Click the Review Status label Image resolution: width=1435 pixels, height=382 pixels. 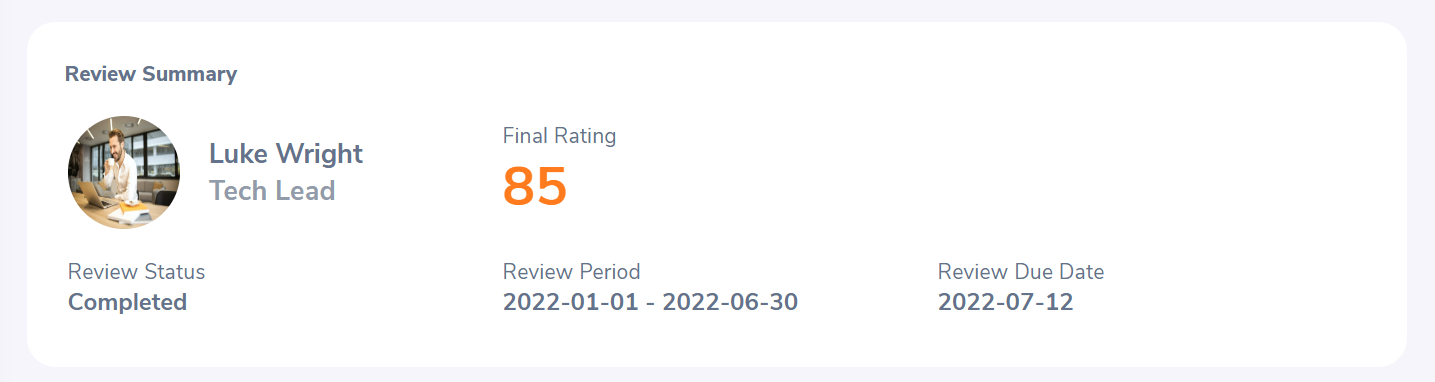pyautogui.click(x=136, y=271)
